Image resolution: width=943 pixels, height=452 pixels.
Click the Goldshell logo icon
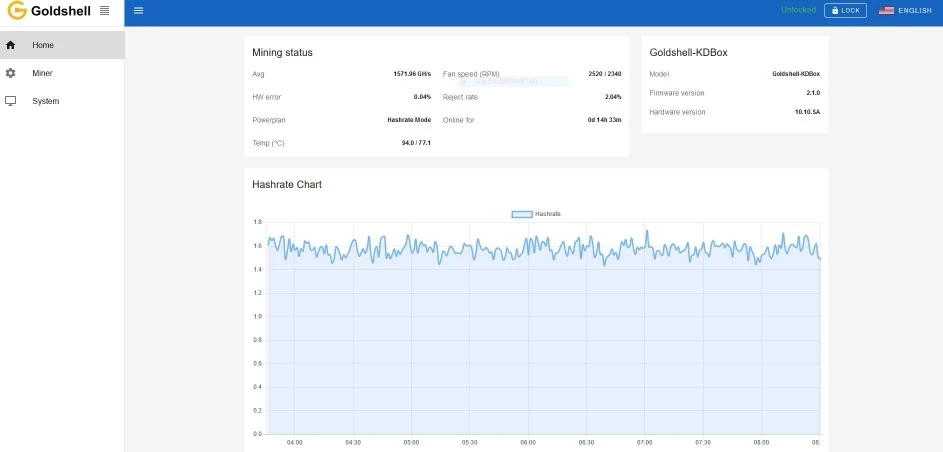(17, 10)
